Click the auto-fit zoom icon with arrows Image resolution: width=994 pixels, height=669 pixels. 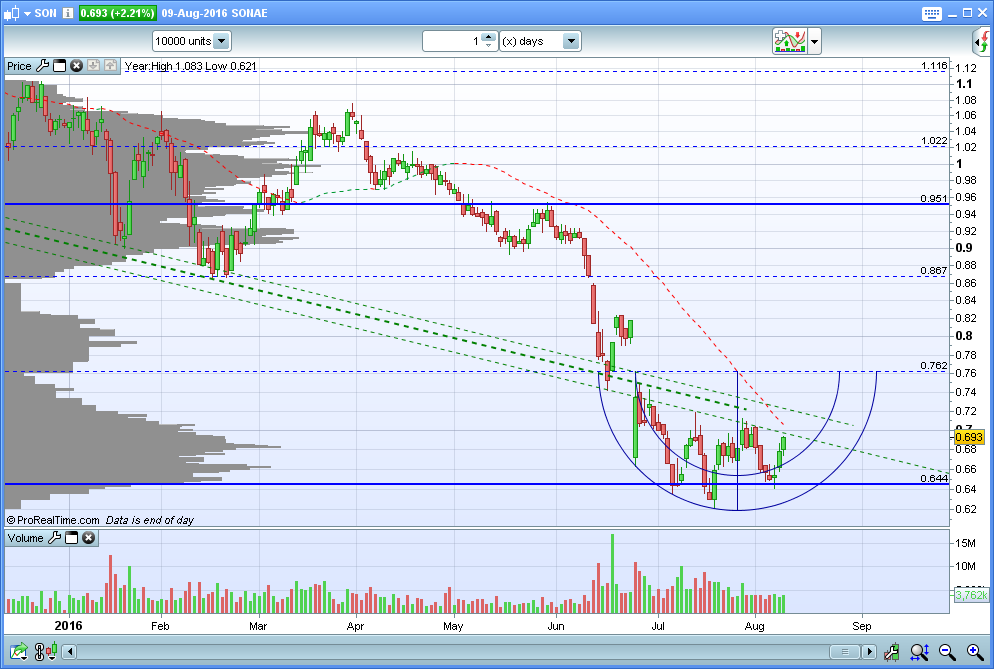(x=919, y=651)
